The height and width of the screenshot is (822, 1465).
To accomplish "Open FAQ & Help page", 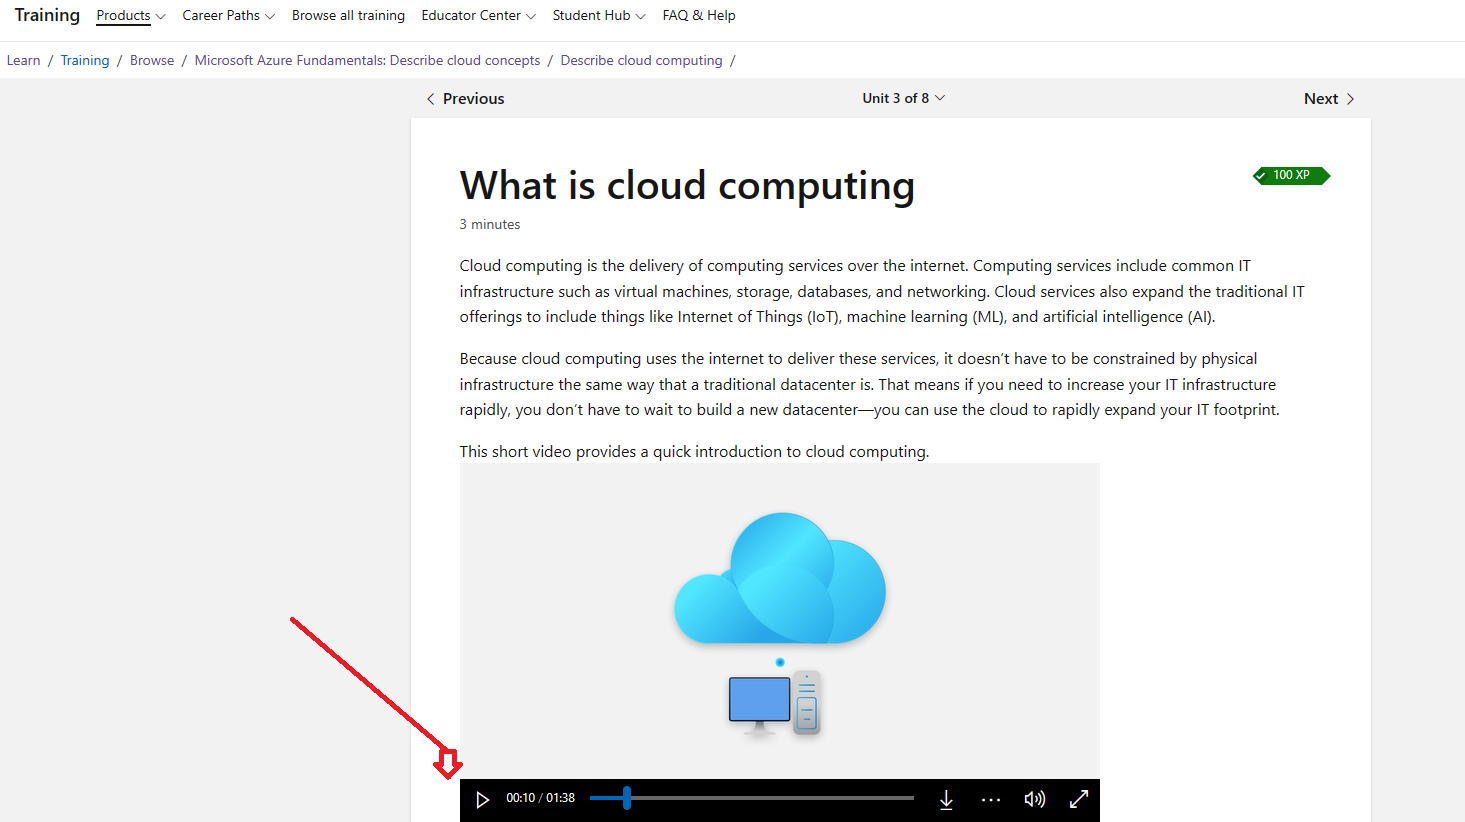I will tap(699, 16).
